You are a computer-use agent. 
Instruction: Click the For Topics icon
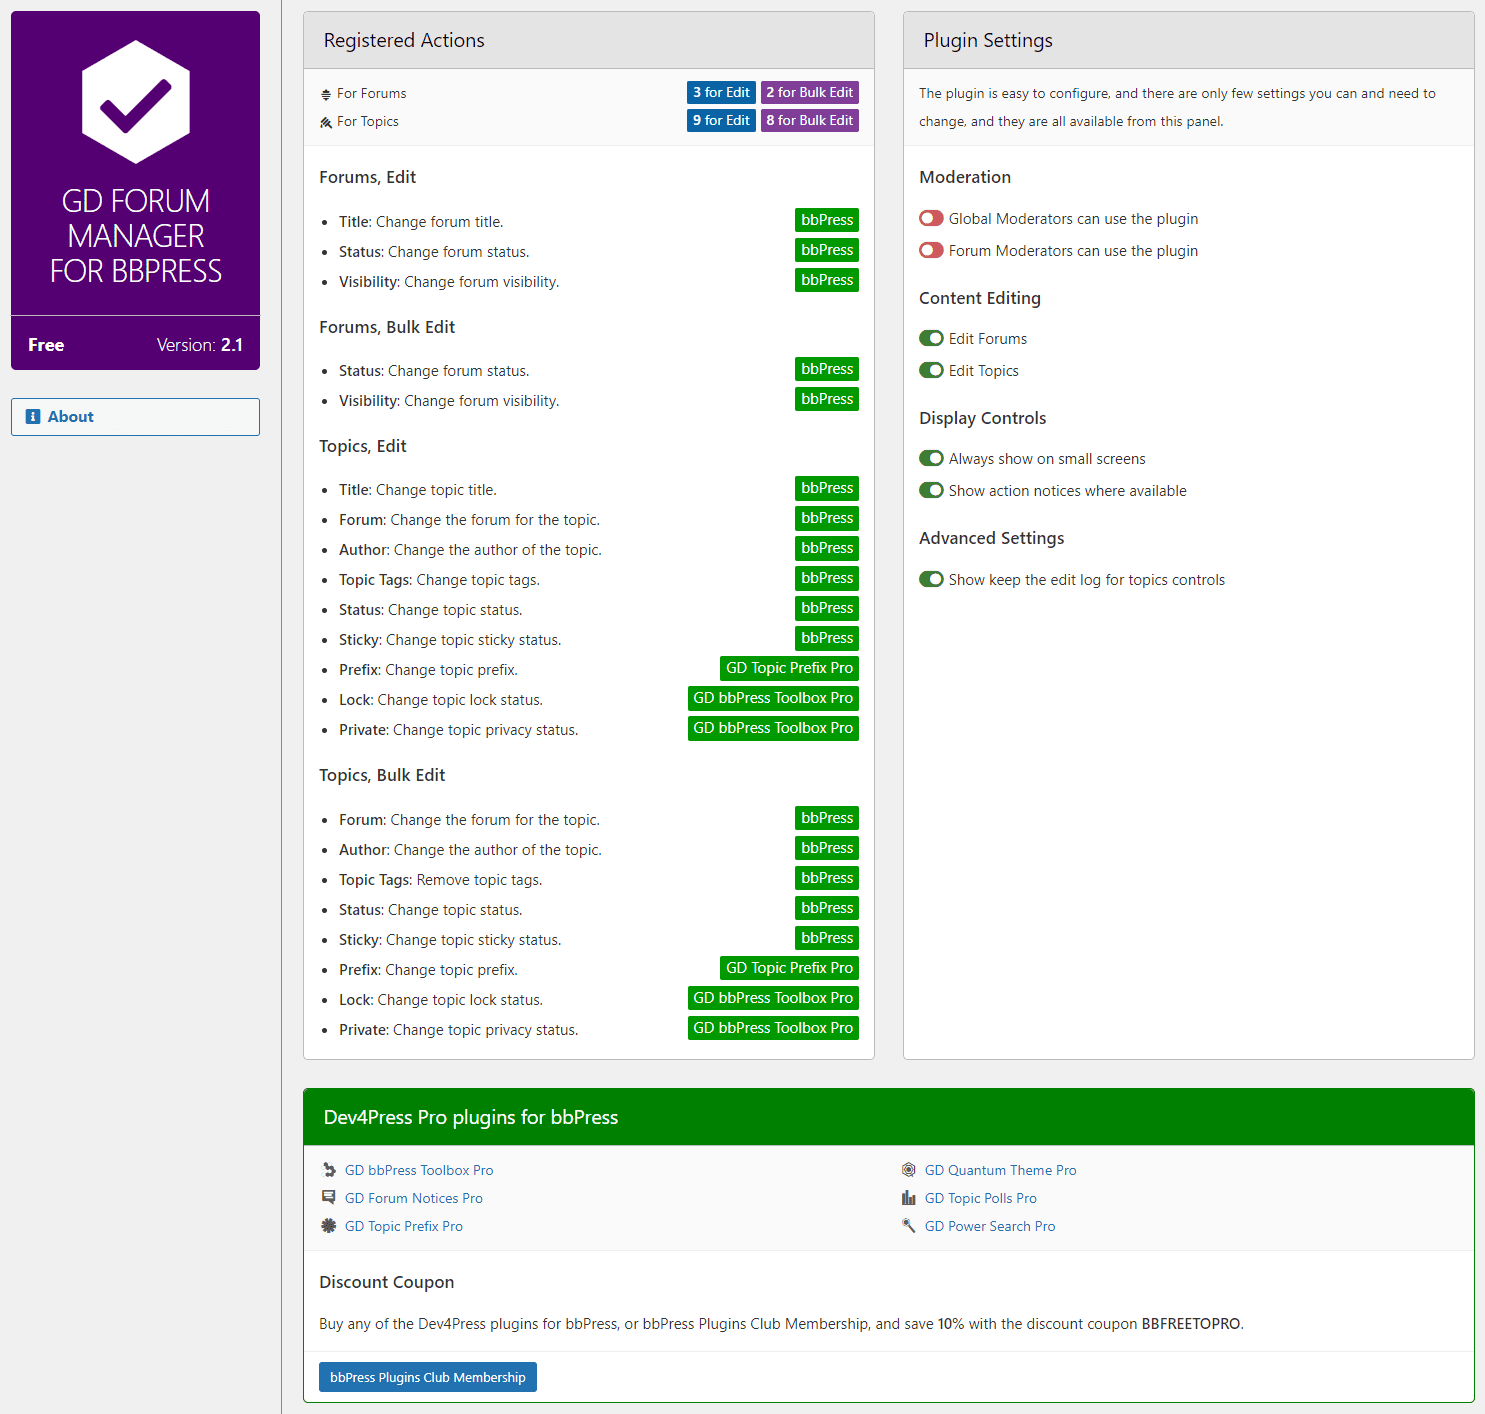[x=326, y=122]
